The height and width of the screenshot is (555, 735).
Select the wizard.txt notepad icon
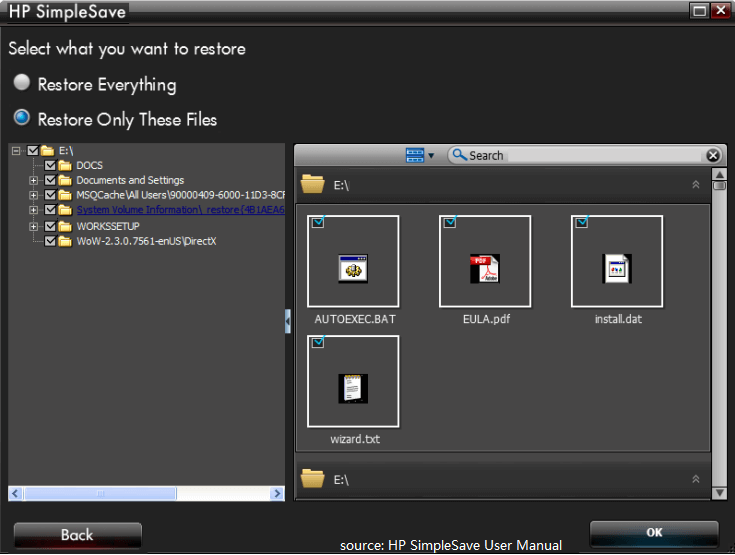pyautogui.click(x=353, y=389)
